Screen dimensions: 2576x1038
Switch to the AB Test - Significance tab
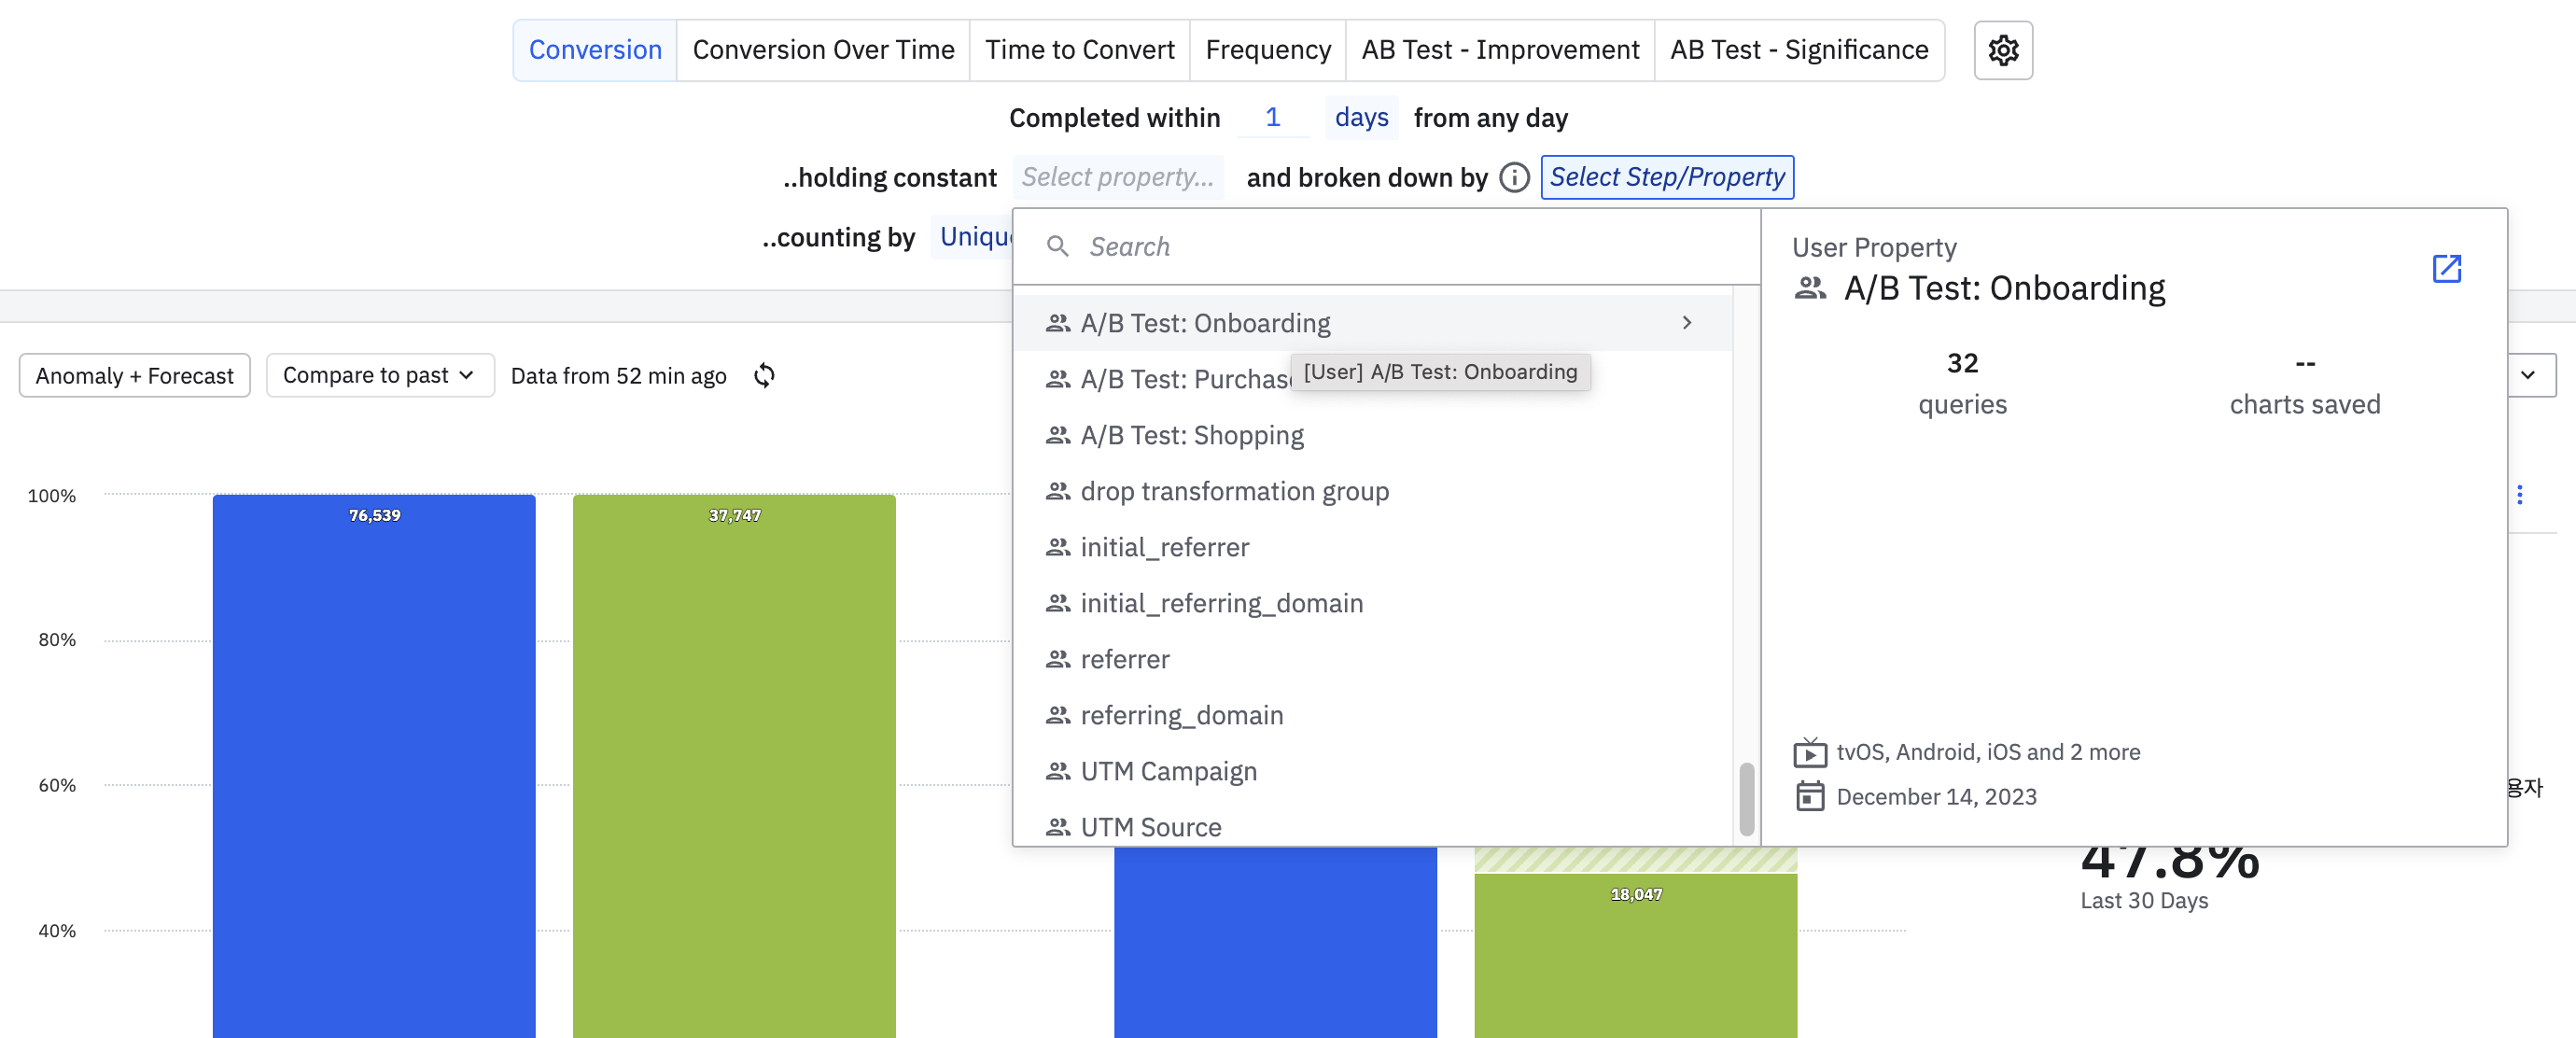pyautogui.click(x=1798, y=50)
